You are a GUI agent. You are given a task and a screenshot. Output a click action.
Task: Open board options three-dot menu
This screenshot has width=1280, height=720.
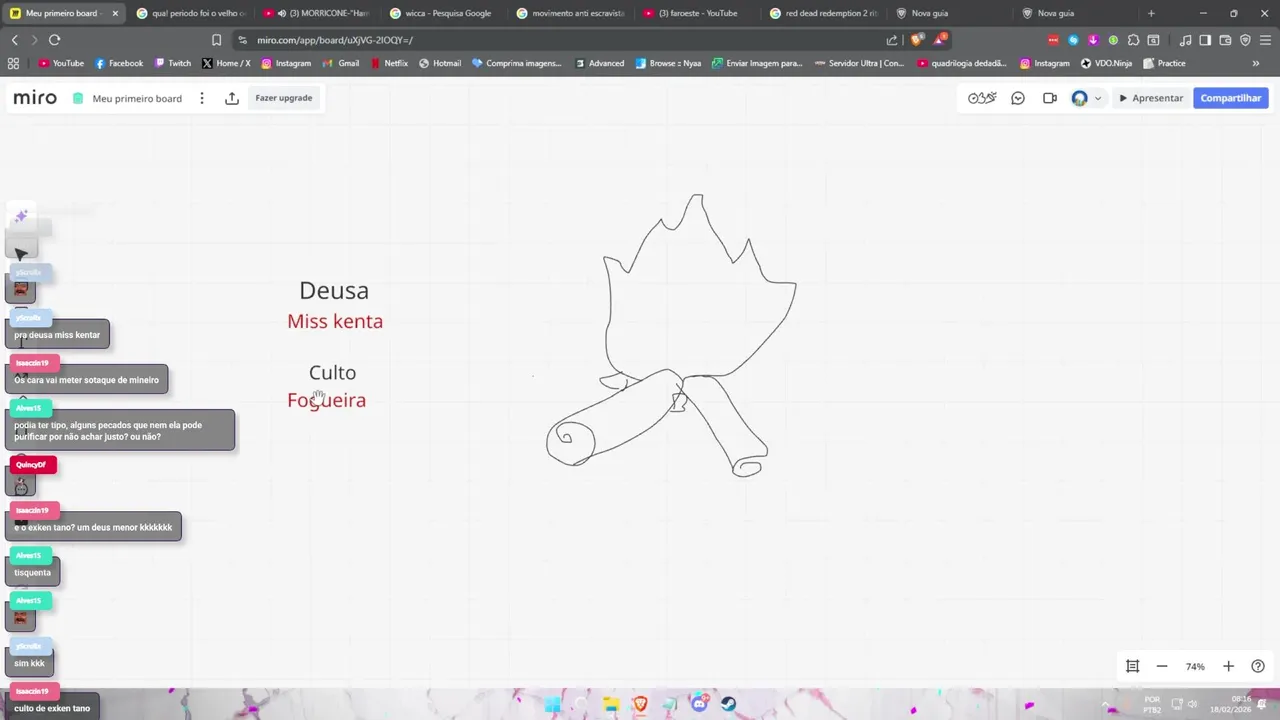coord(202,98)
